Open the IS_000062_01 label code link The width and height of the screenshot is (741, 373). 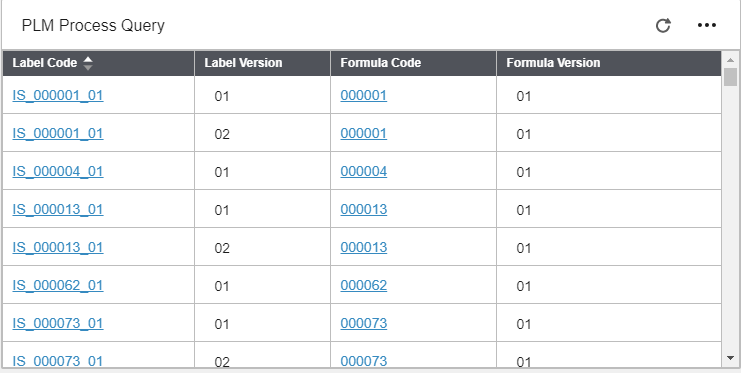(x=58, y=285)
